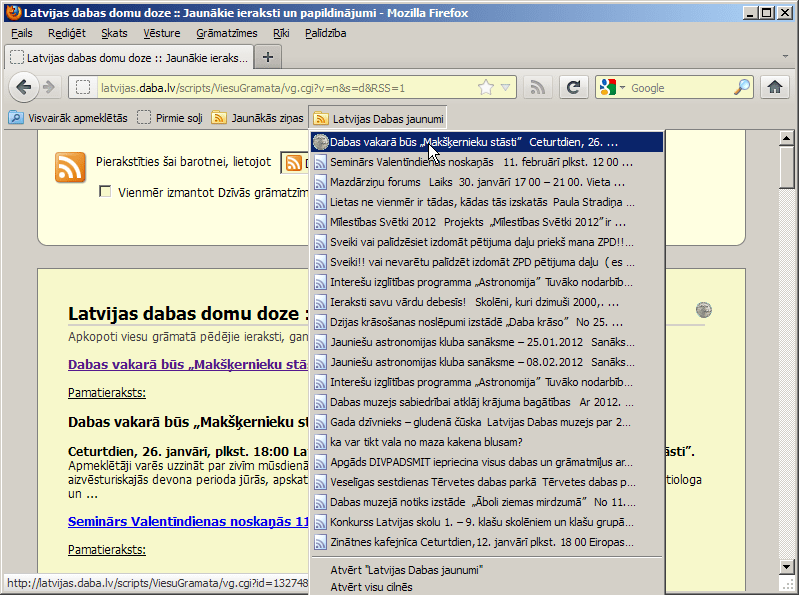799x595 pixels.
Task: Go back with the back arrow button
Action: 23,88
